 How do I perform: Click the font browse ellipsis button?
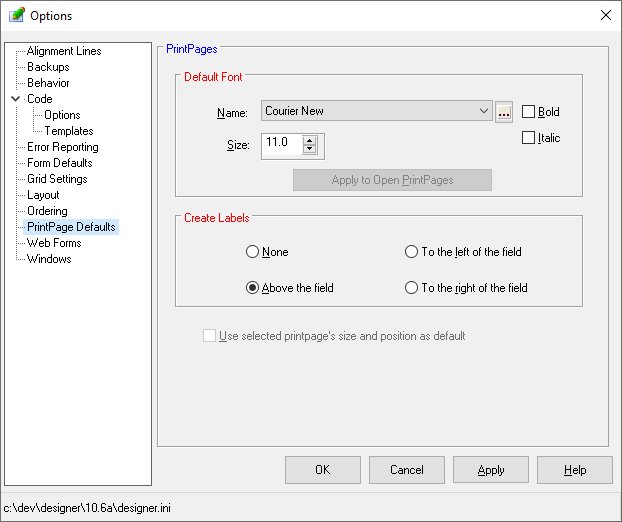[504, 111]
